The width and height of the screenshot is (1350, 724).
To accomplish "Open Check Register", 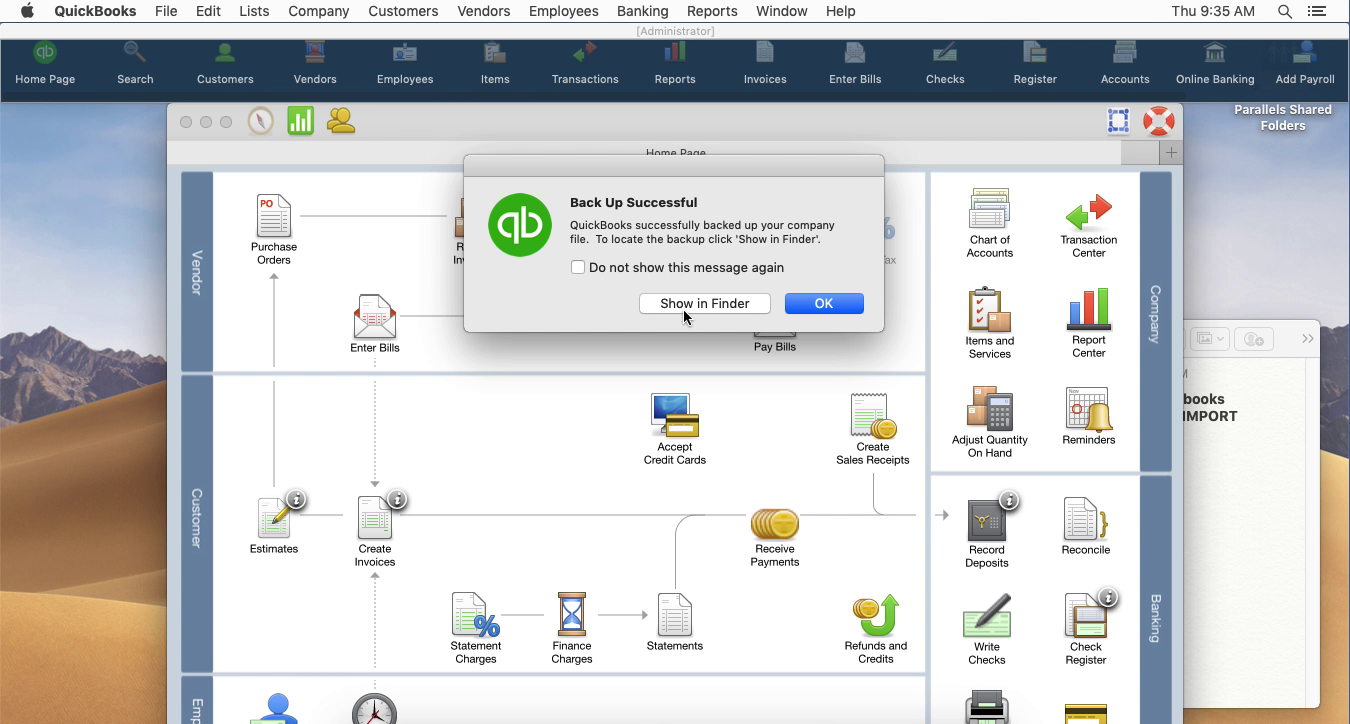I will [x=1086, y=629].
